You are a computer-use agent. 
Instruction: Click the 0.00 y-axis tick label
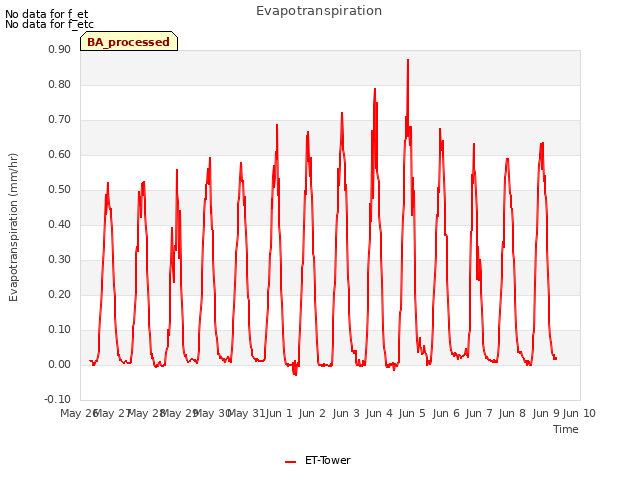60,364
